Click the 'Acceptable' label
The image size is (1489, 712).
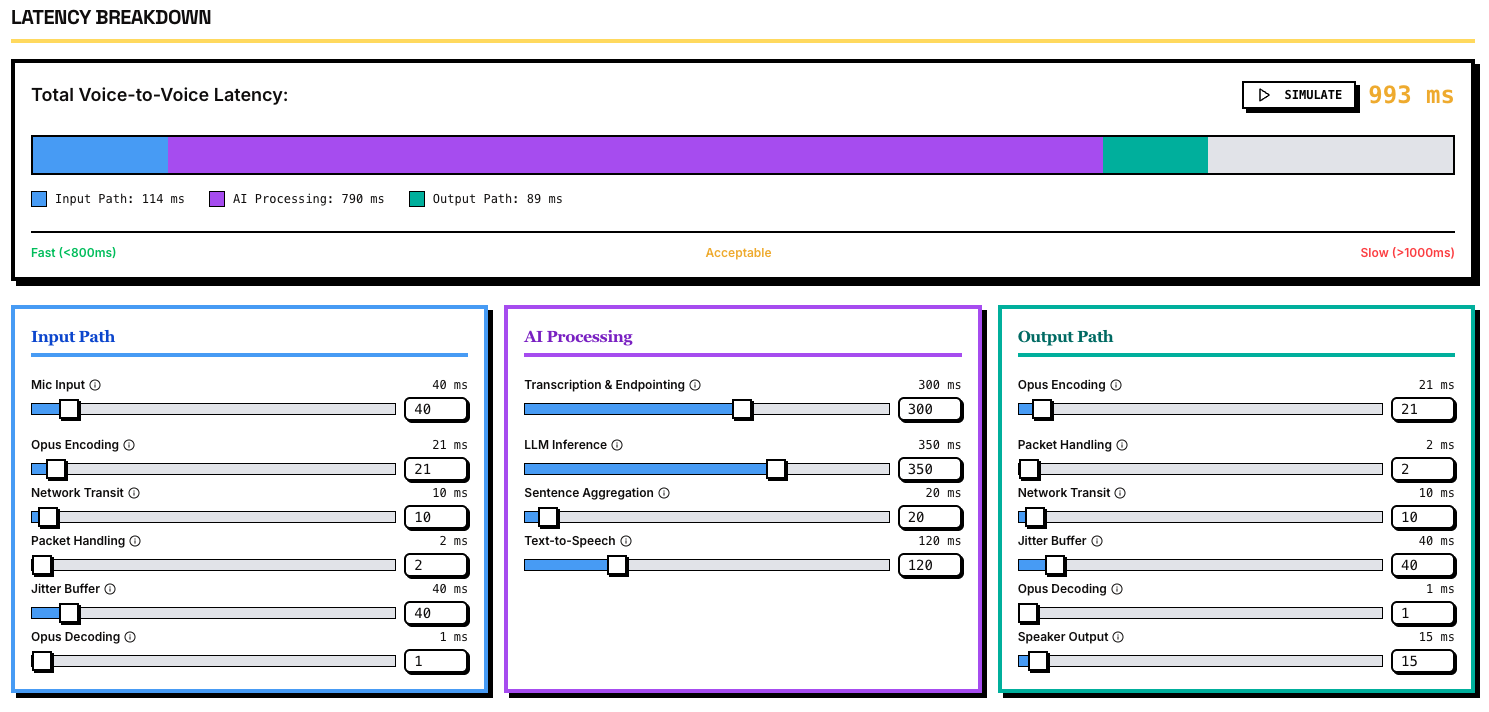click(738, 253)
